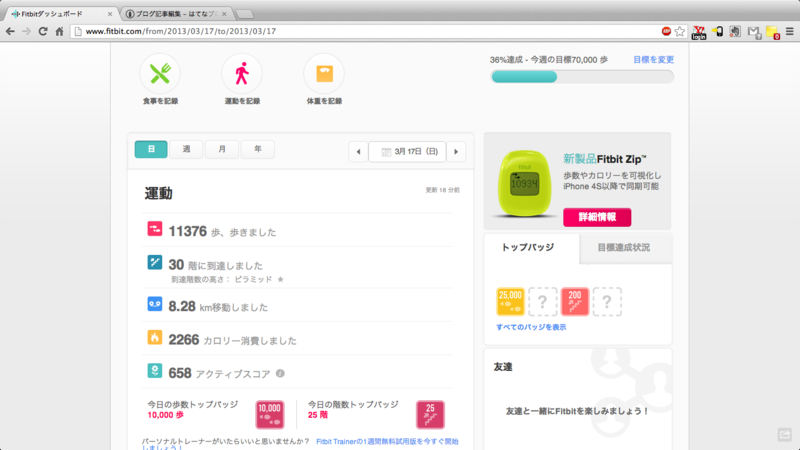Click the すべてのバッジを表示 link
Screen dimensions: 800x450
(x=531, y=327)
